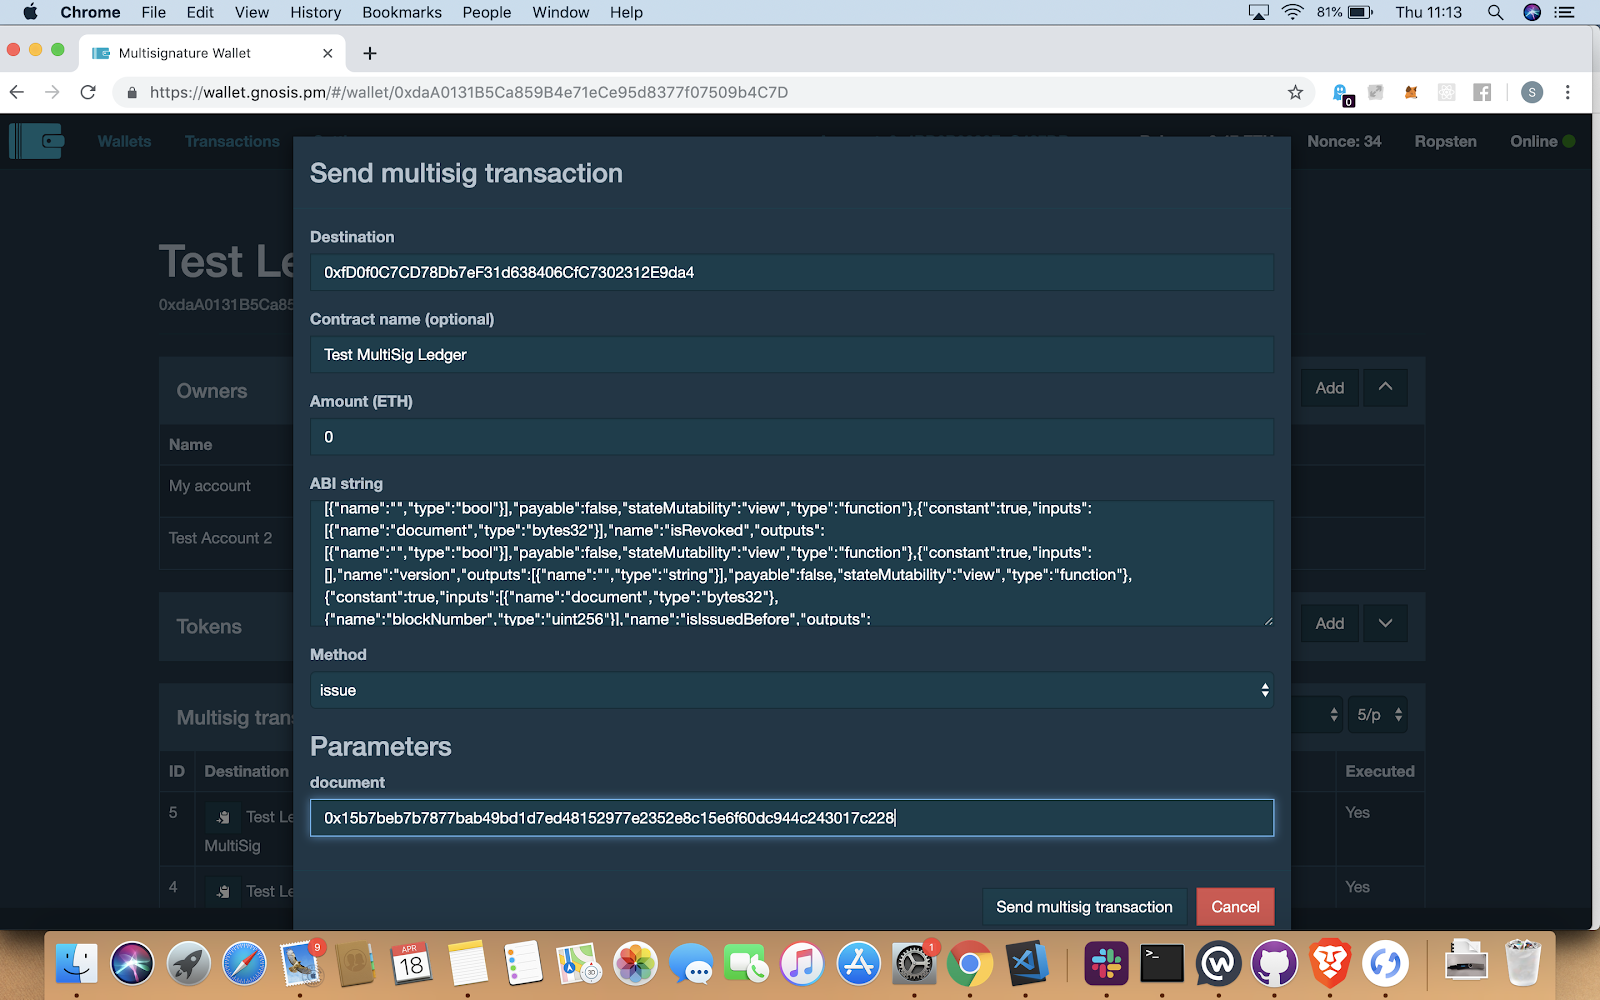Switch to Multisignature Wallet browser tab
Viewport: 1600px width, 1000px height.
[x=200, y=53]
